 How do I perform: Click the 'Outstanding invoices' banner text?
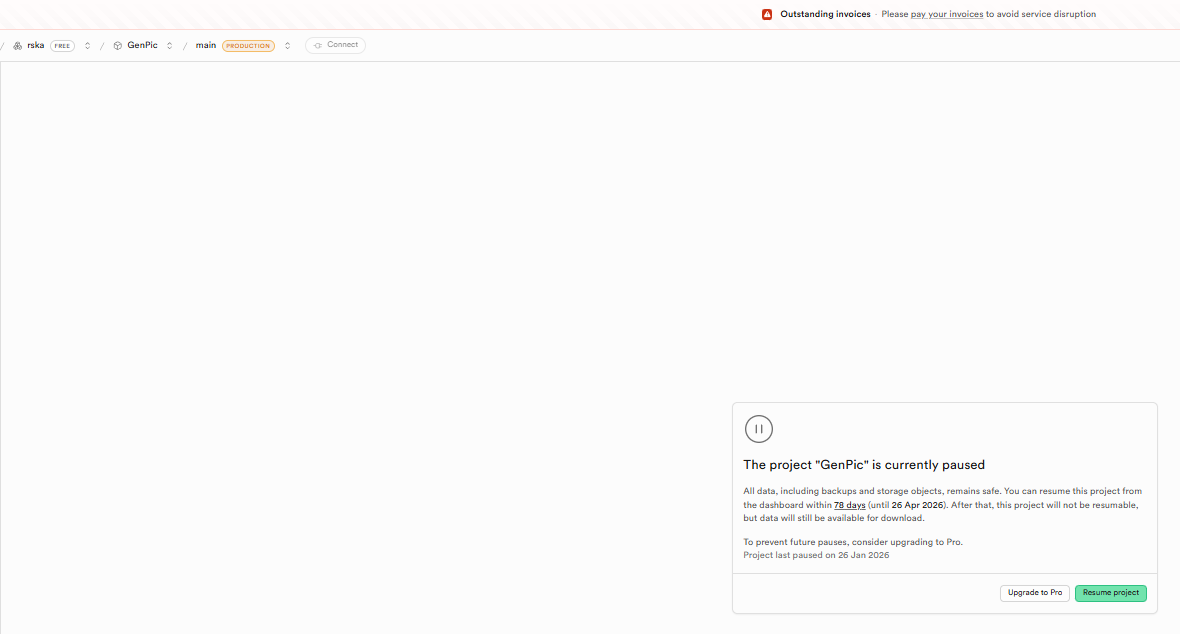click(x=825, y=14)
